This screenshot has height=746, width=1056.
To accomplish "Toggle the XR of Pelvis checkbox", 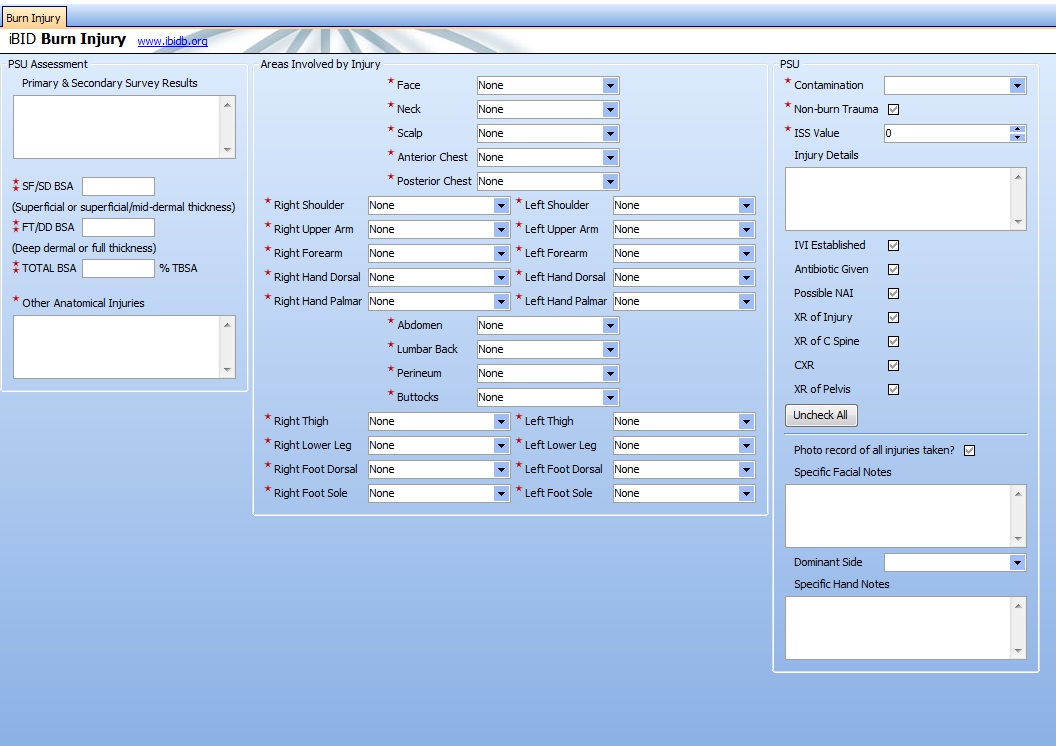I will pyautogui.click(x=894, y=390).
